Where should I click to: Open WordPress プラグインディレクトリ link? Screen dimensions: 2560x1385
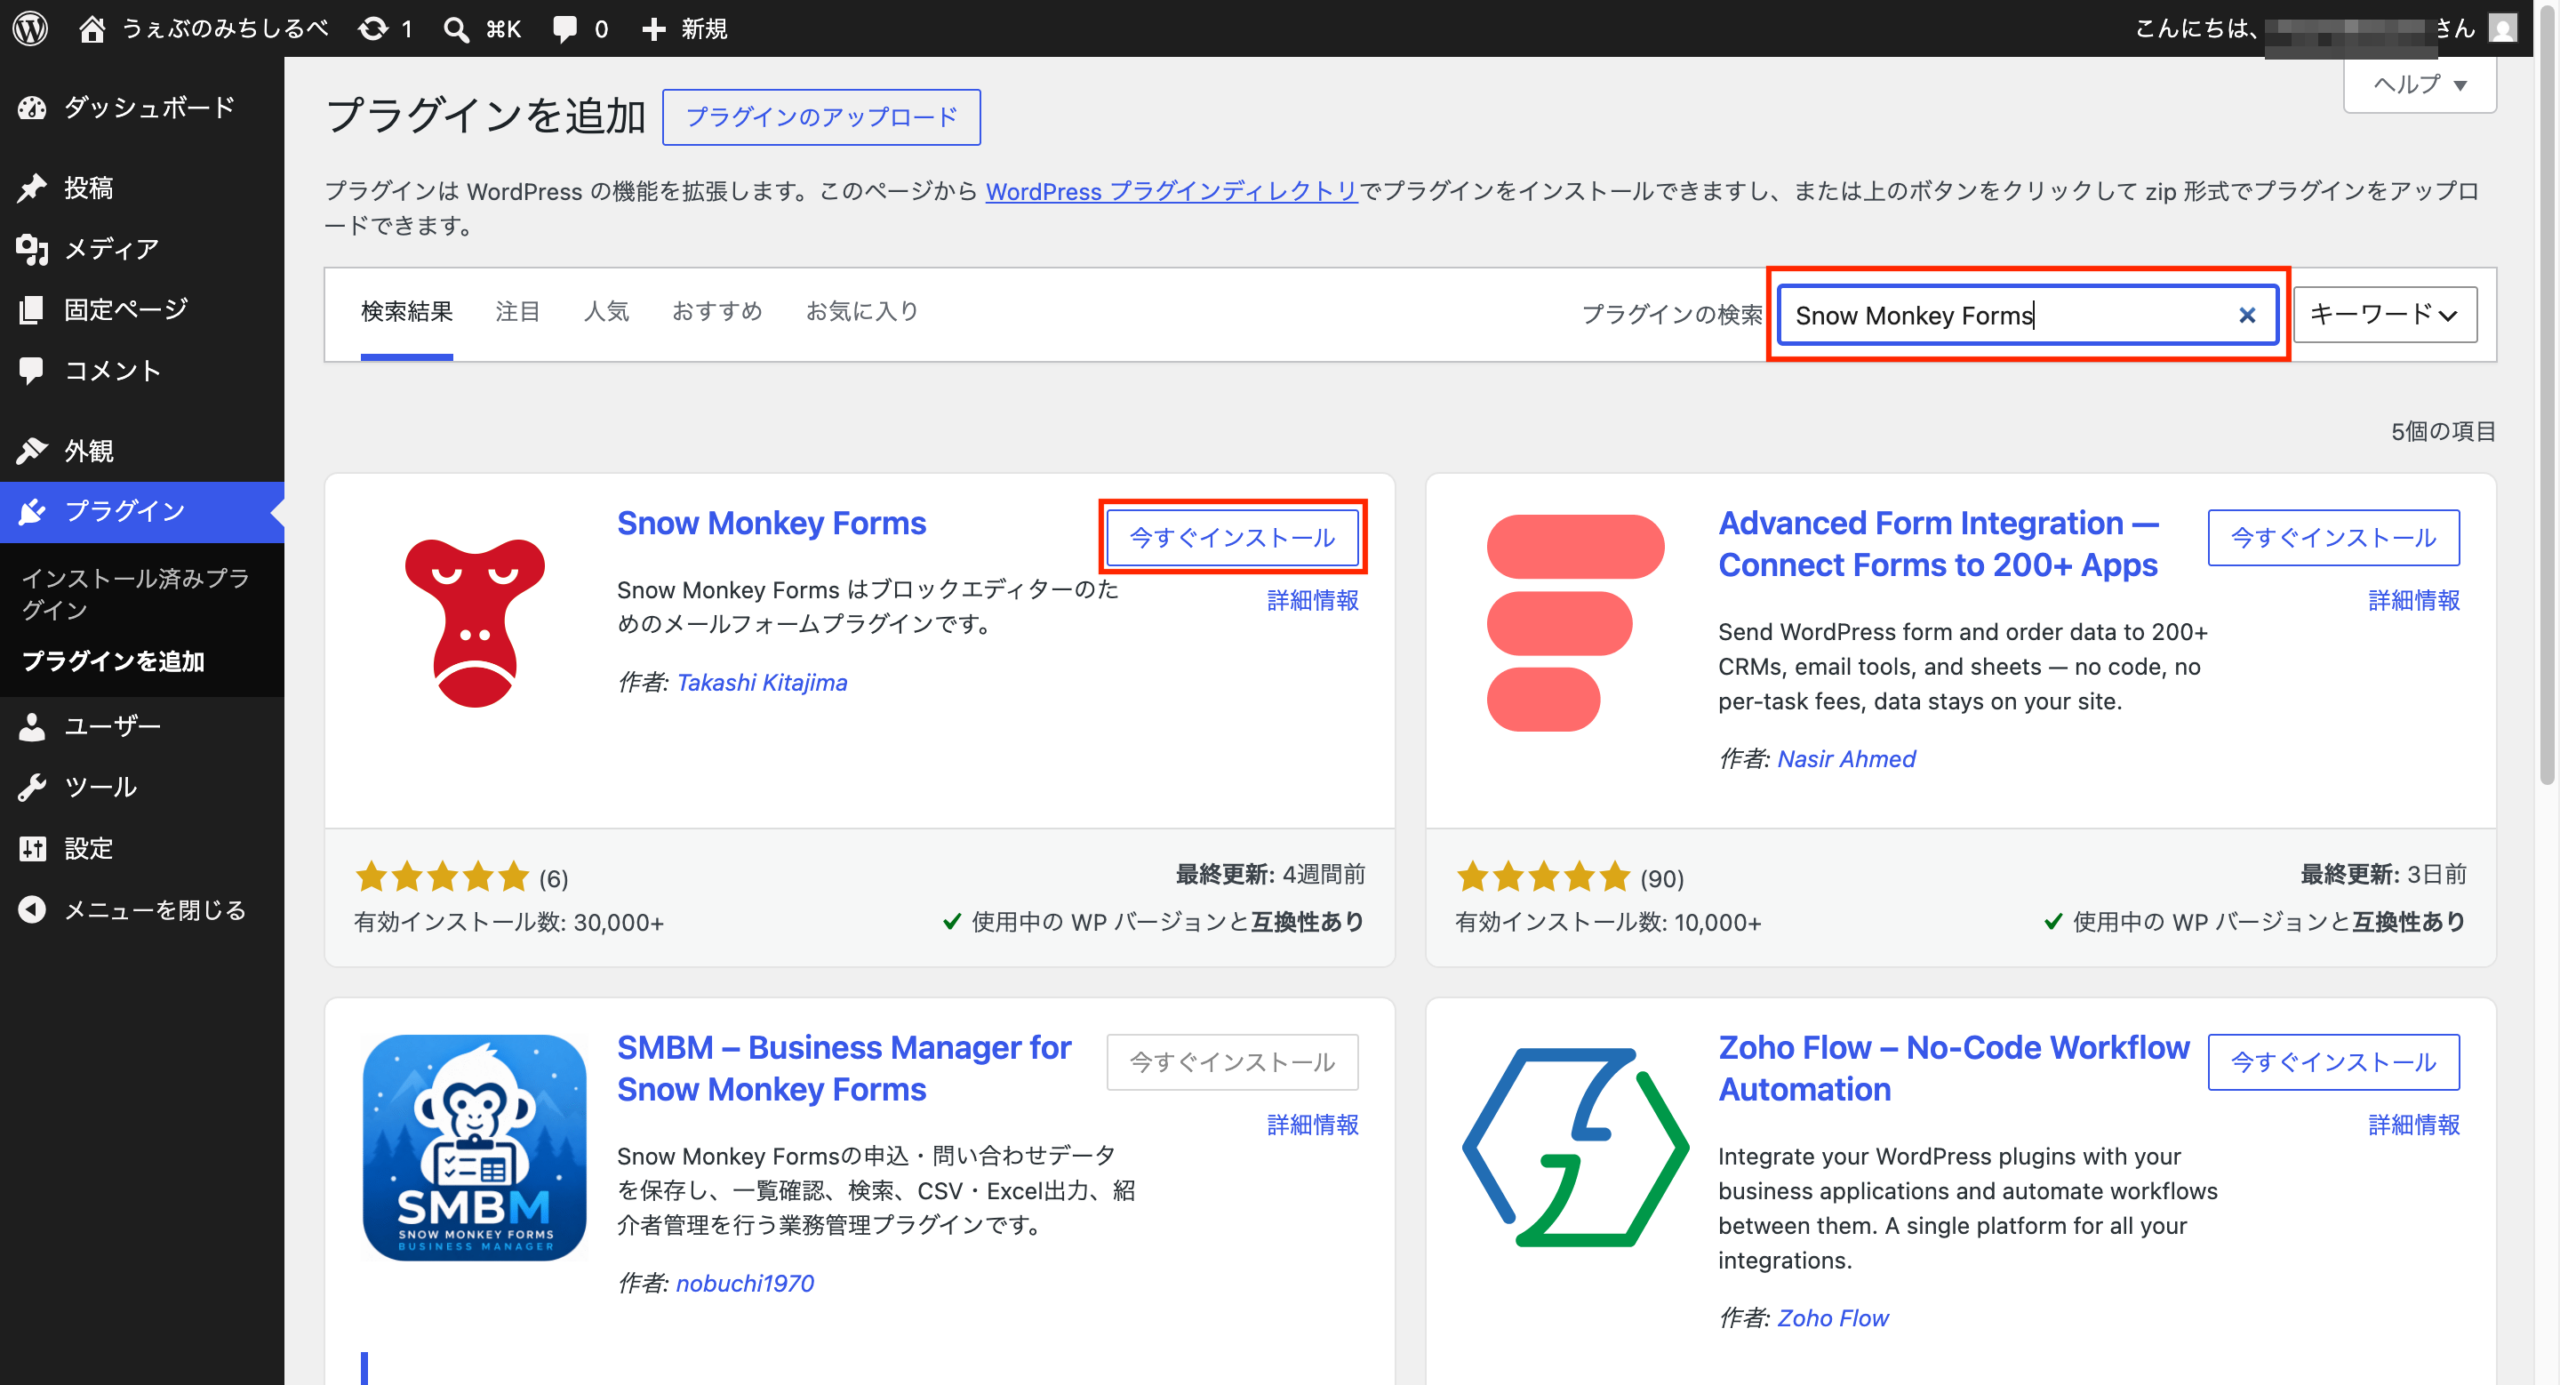[x=1171, y=191]
